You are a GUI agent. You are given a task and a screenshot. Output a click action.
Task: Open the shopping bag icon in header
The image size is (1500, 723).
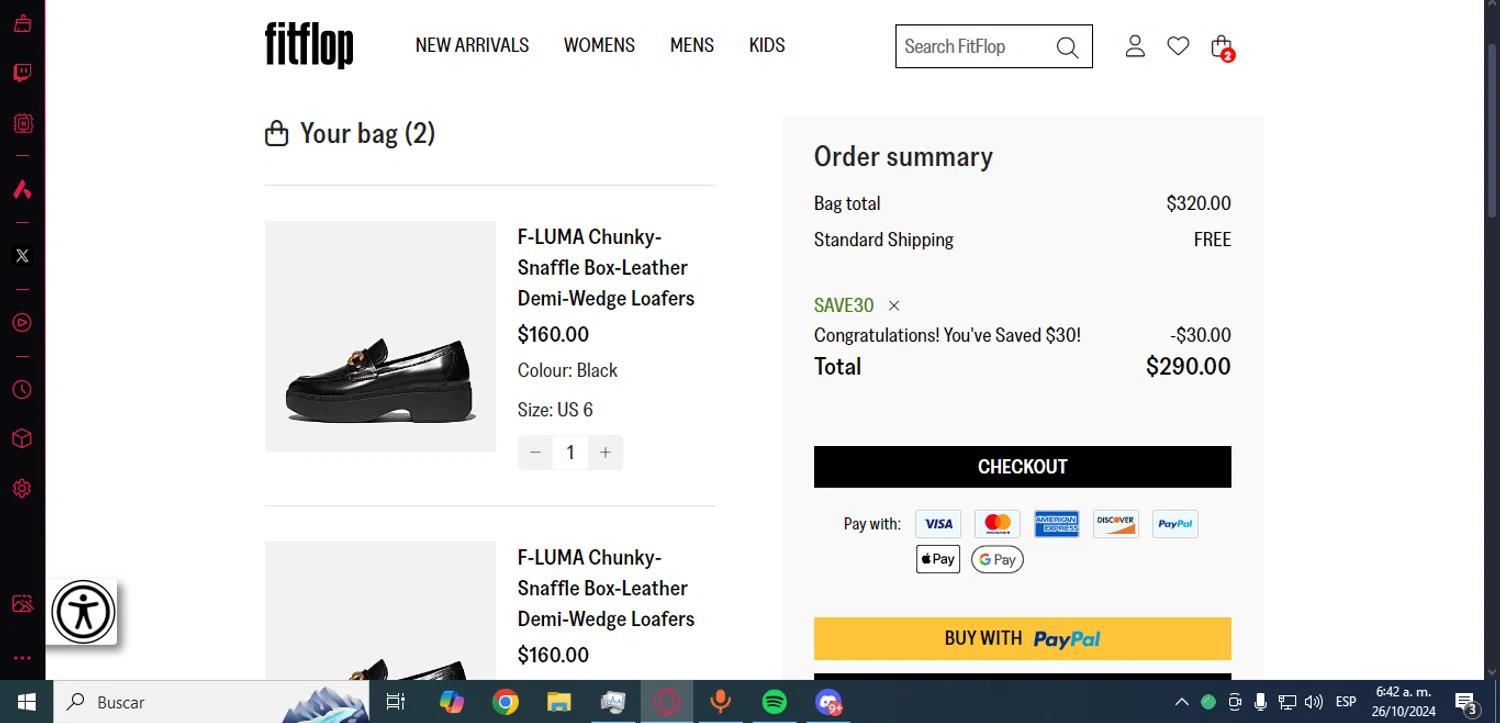(1221, 46)
